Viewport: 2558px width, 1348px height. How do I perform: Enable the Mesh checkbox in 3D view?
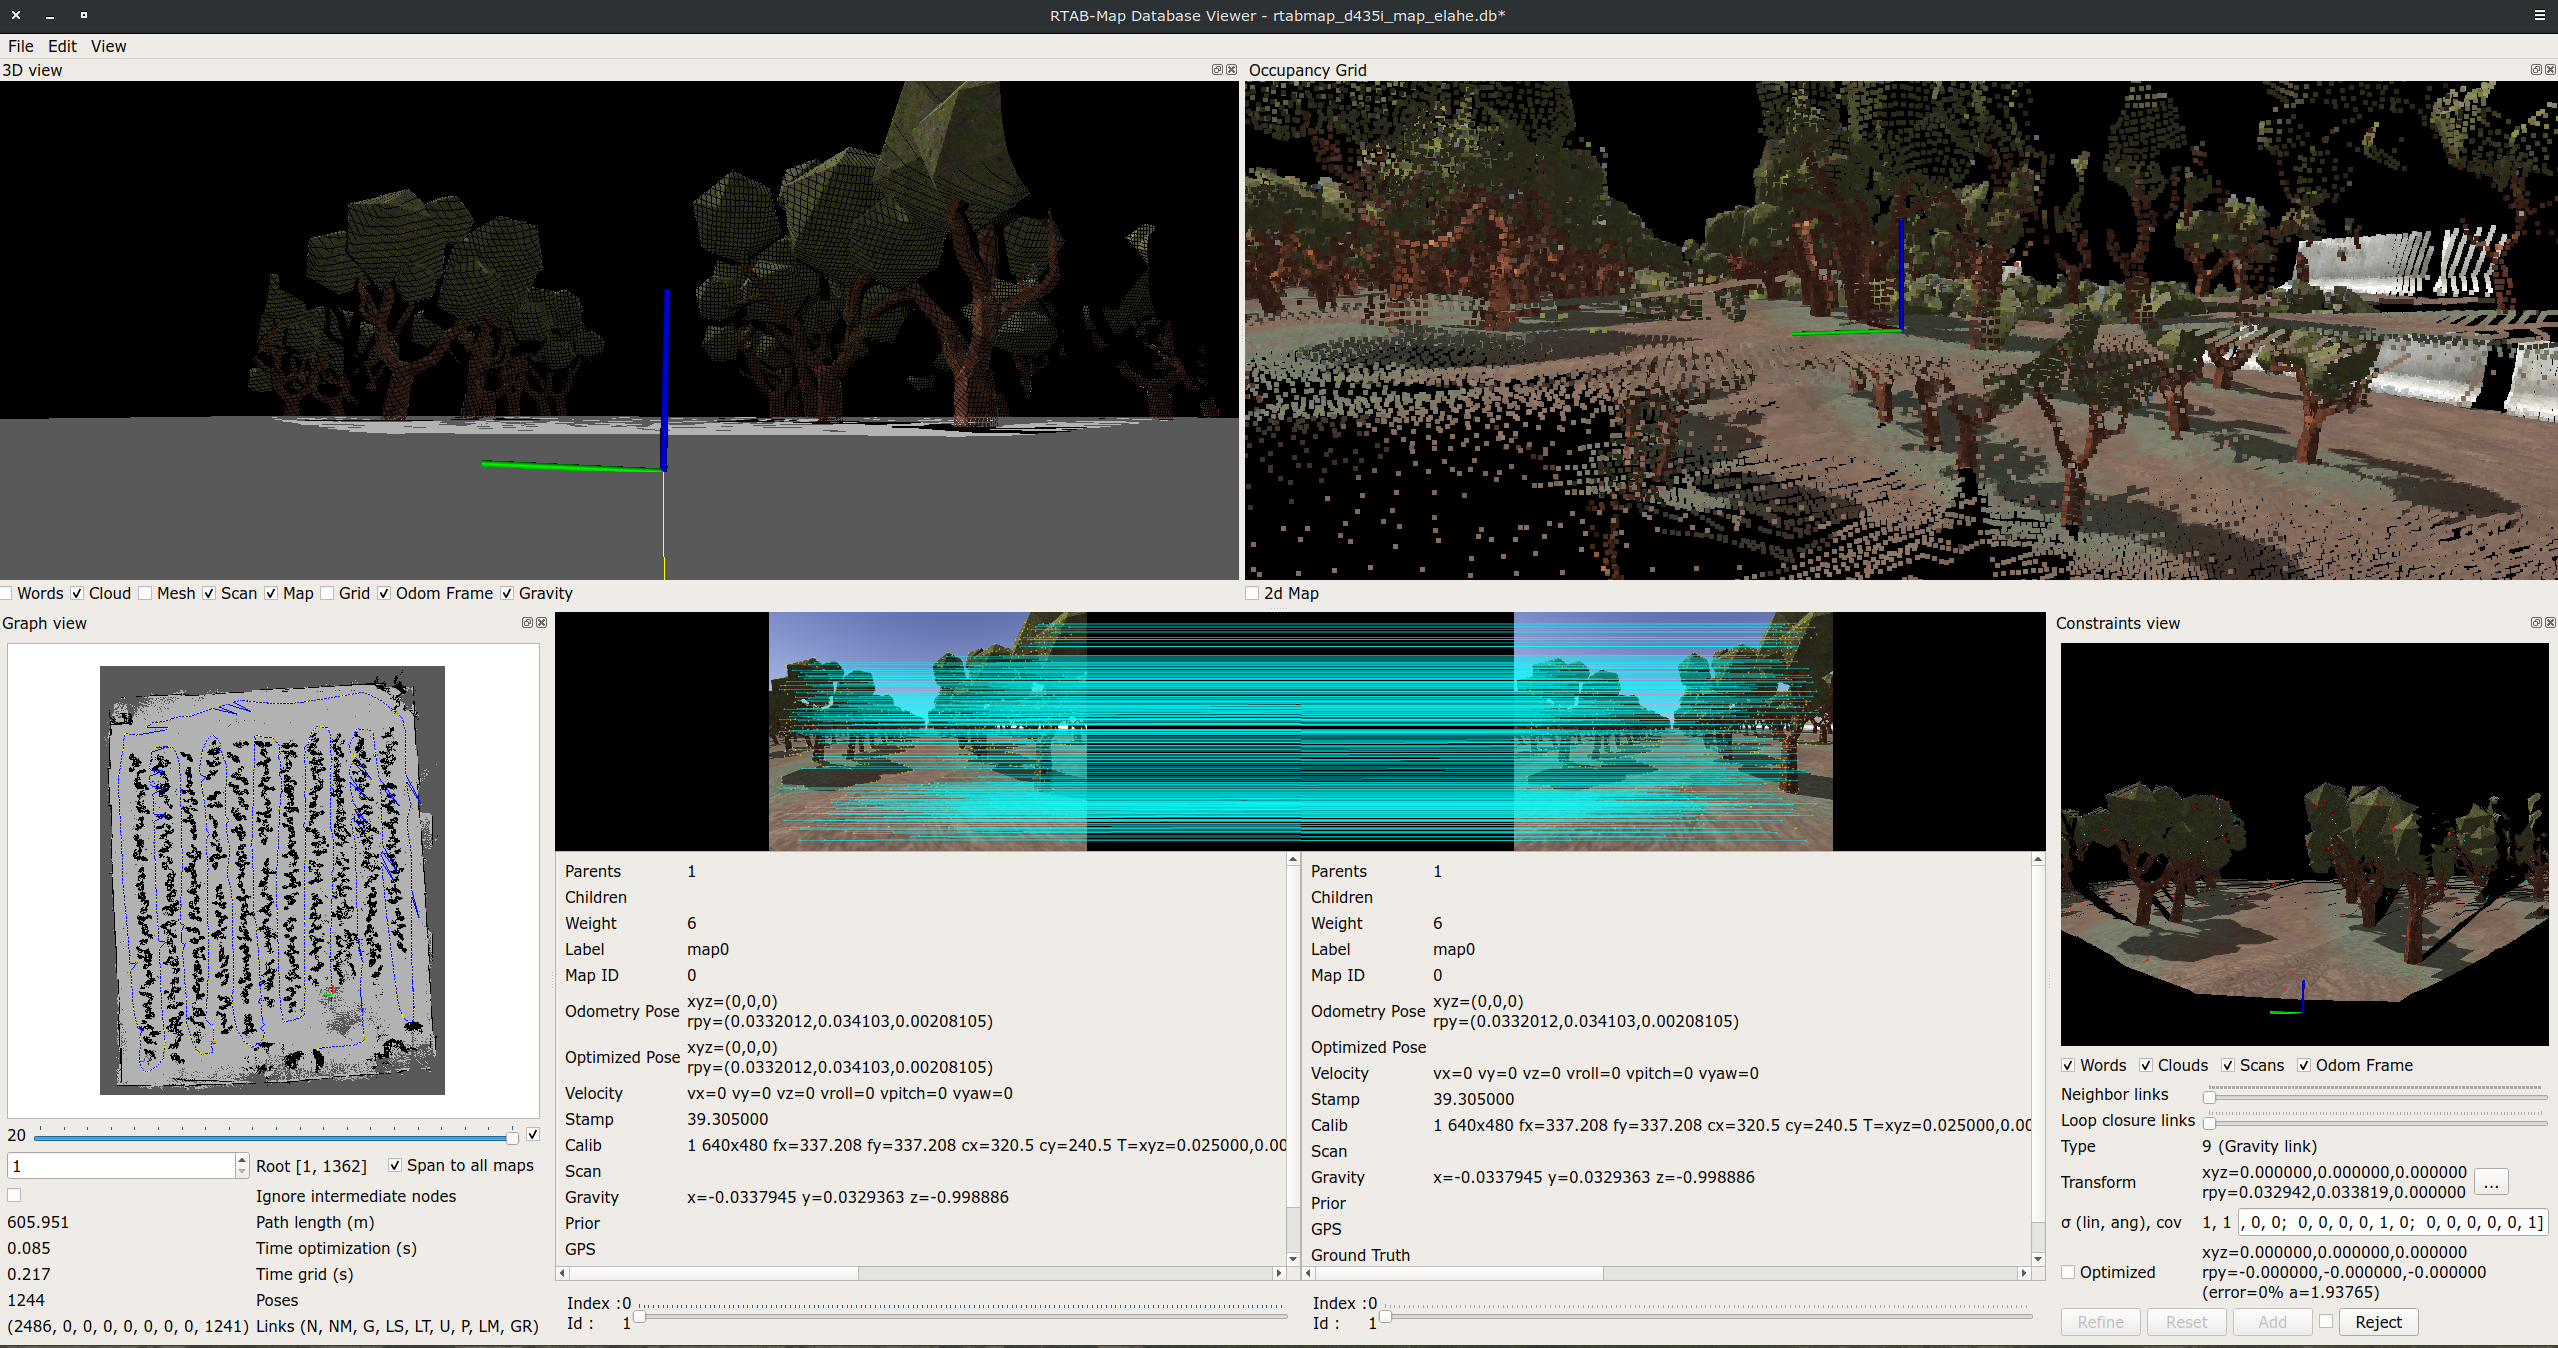coord(146,593)
